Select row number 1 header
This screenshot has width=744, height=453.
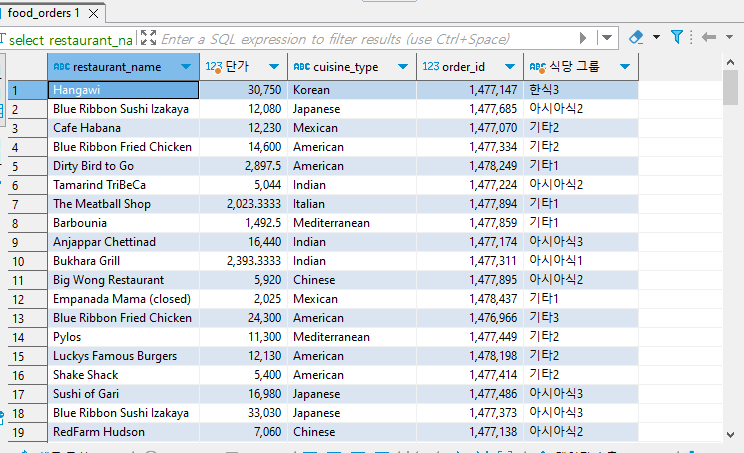pyautogui.click(x=28, y=90)
